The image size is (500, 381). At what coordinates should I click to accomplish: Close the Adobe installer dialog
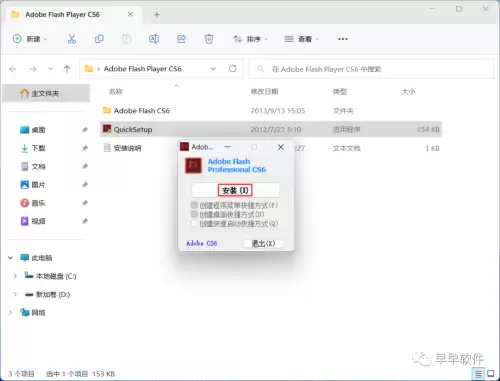(281, 147)
